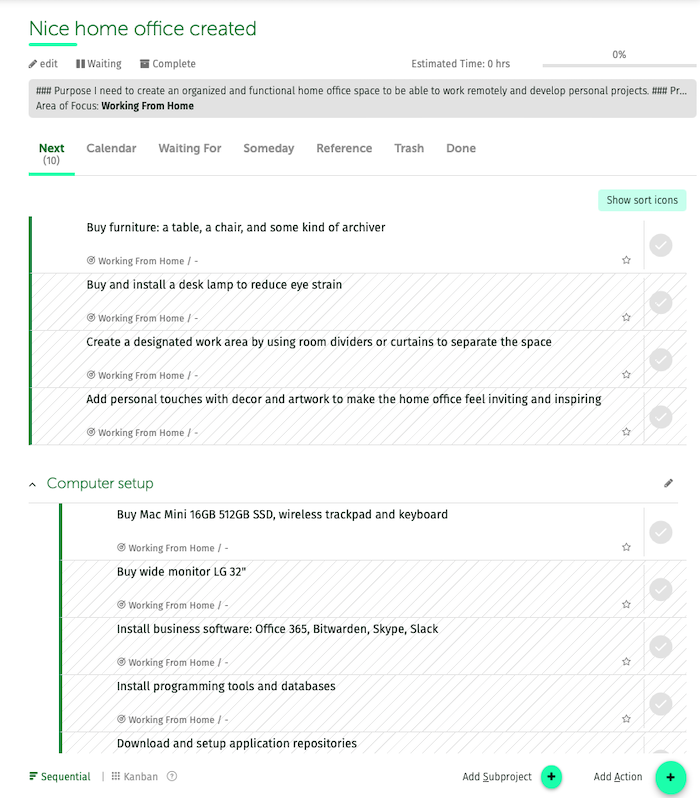Complete the 'Buy Mac Mini' action checkmark
Screen dimensions: 700x798
pyautogui.click(x=660, y=532)
